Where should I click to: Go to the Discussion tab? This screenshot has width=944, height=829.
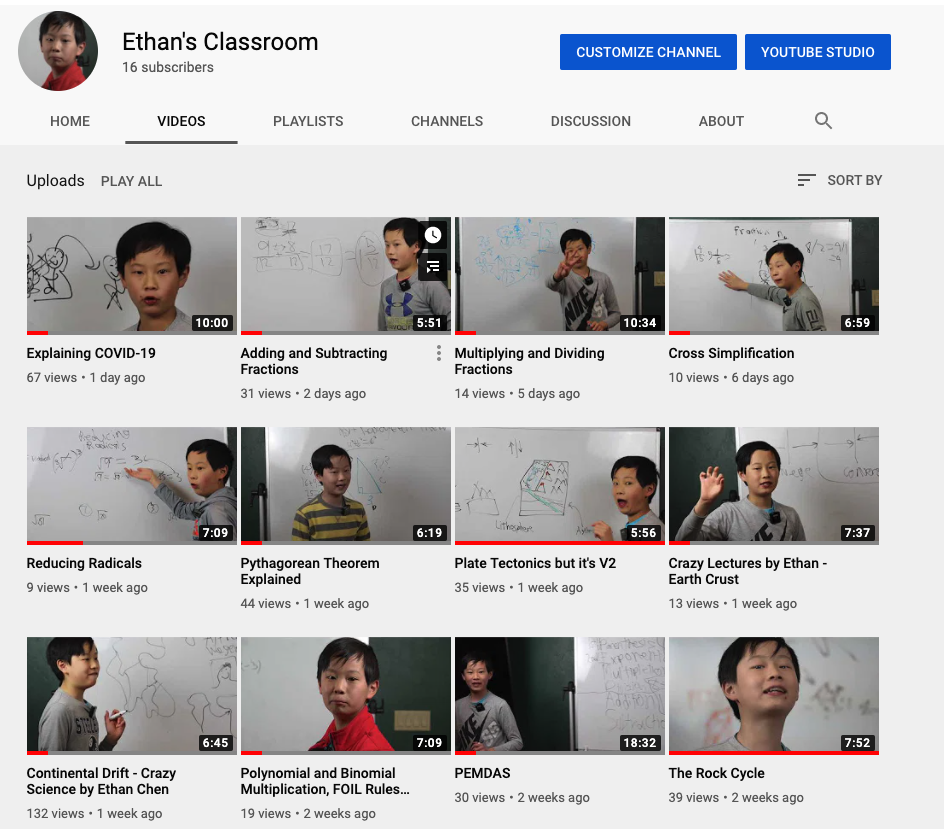coord(590,121)
